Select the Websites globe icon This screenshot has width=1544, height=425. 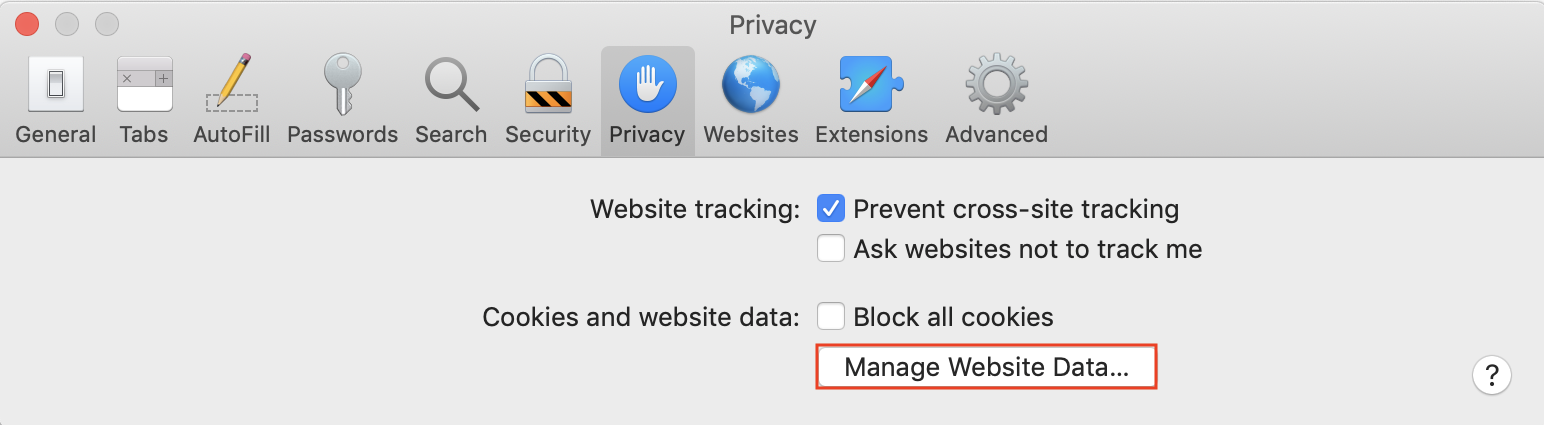751,84
